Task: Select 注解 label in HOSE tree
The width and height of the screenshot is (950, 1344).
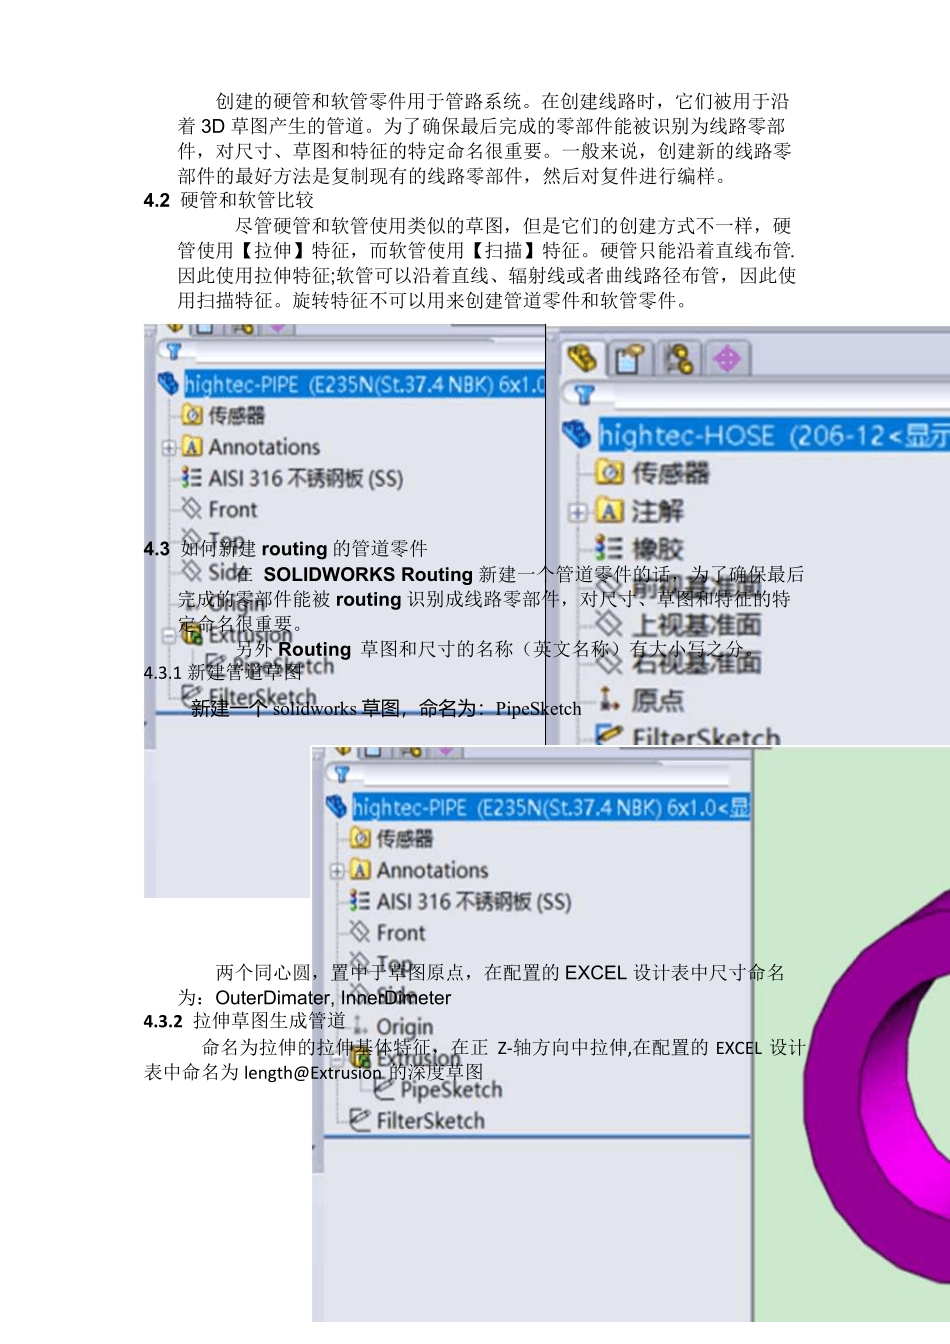Action: pyautogui.click(x=657, y=511)
